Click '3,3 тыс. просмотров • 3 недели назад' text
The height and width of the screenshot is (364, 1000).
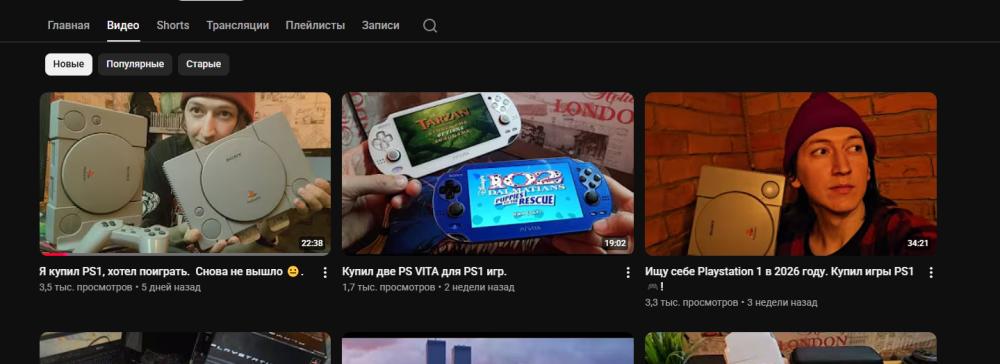[x=731, y=303]
